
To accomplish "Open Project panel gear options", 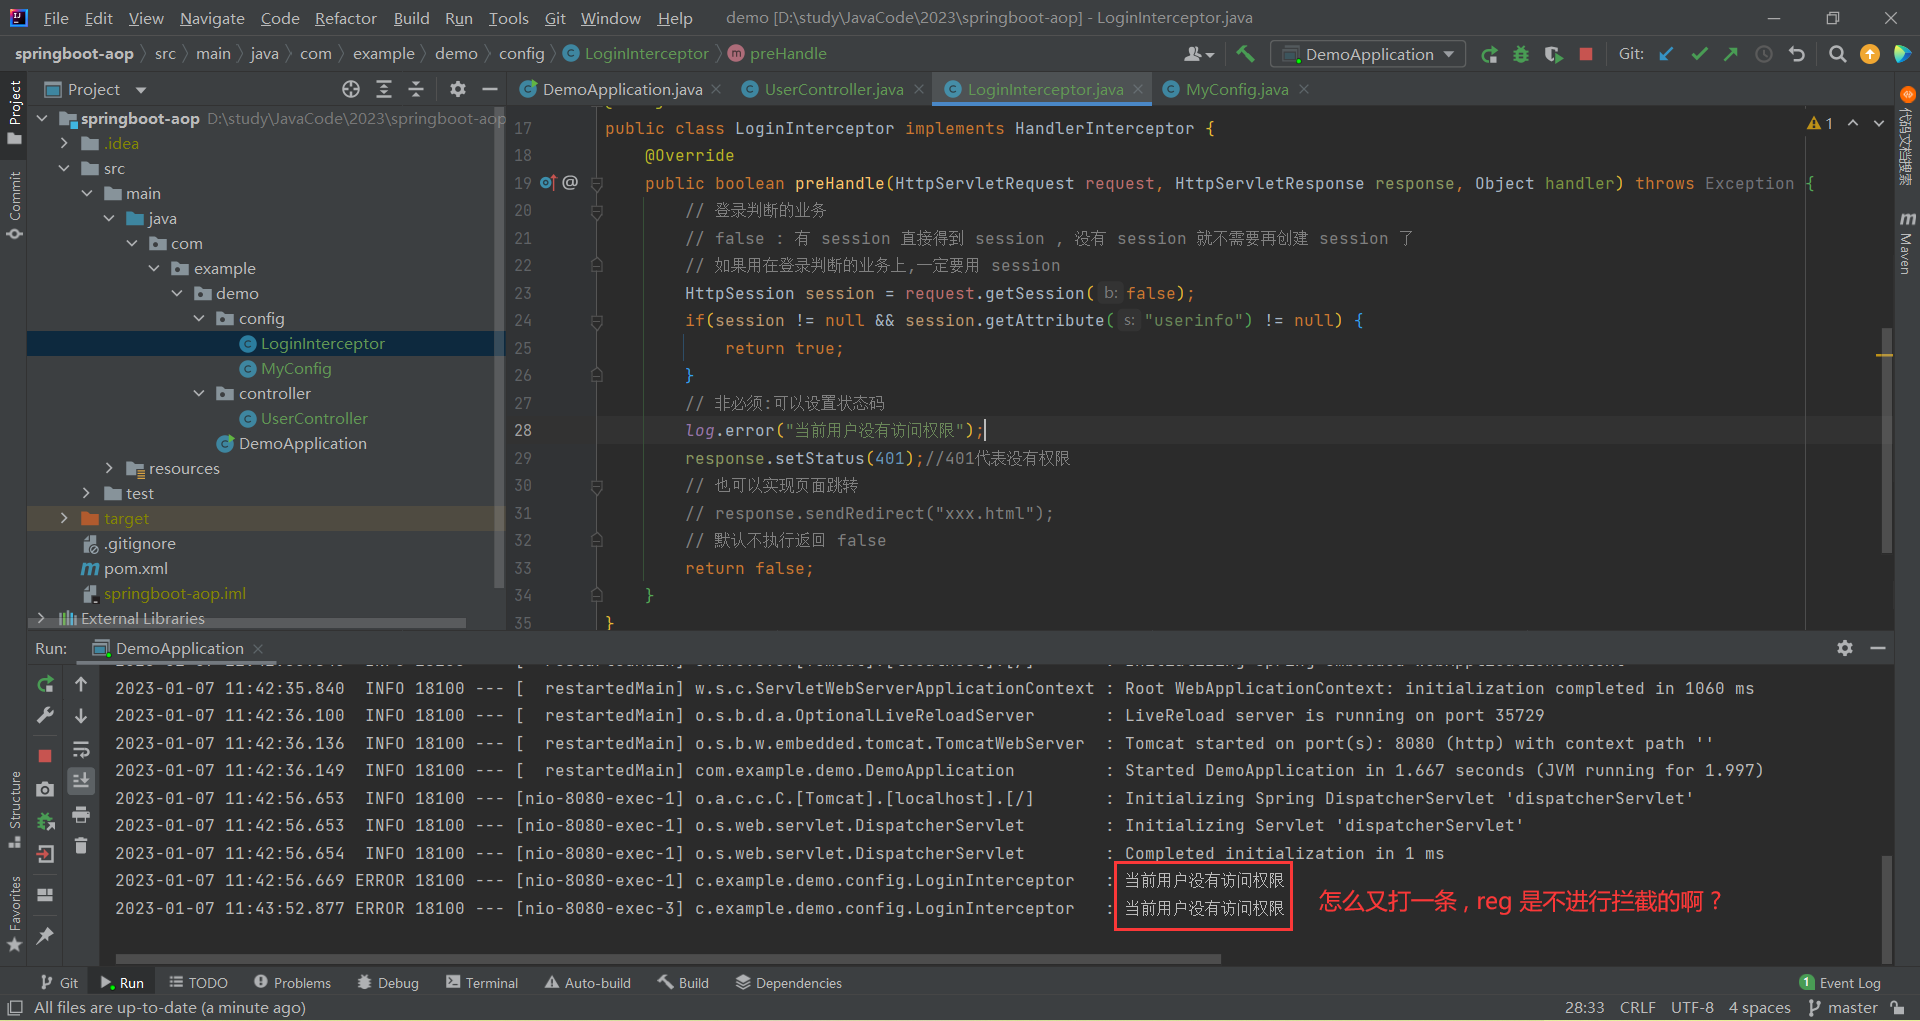I will click(458, 89).
